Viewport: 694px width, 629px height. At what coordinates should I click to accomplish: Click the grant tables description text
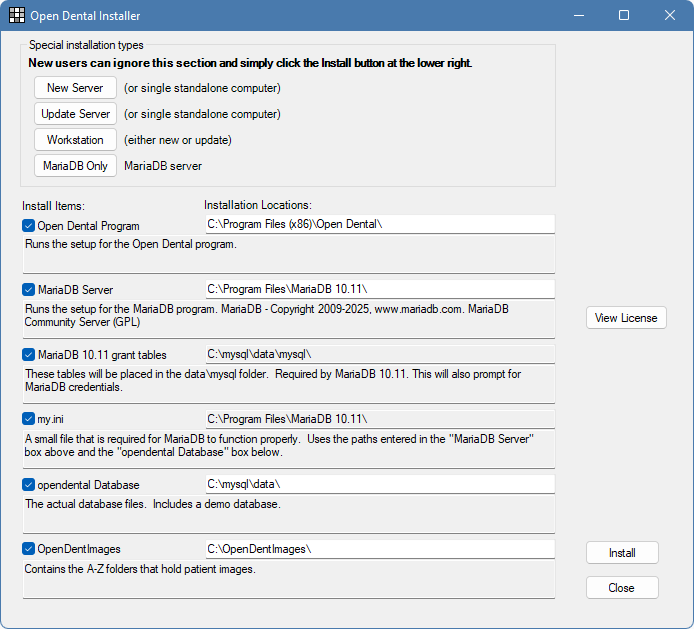click(x=273, y=380)
